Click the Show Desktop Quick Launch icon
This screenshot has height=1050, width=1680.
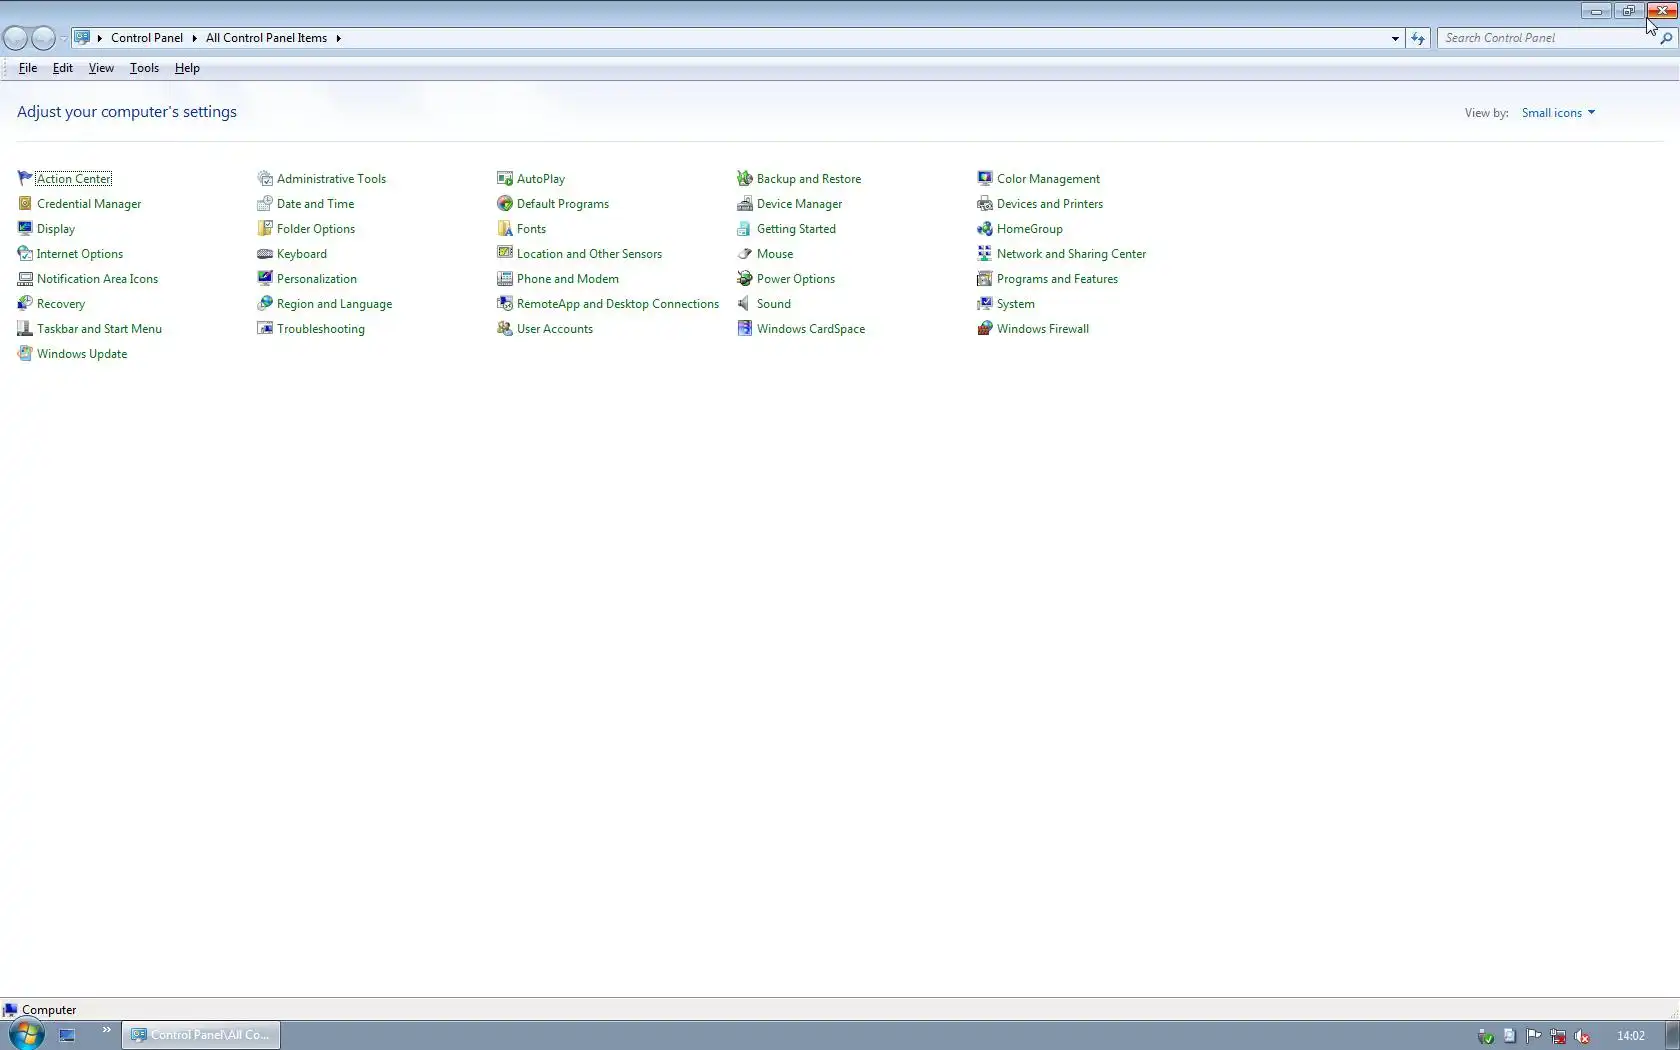(67, 1035)
